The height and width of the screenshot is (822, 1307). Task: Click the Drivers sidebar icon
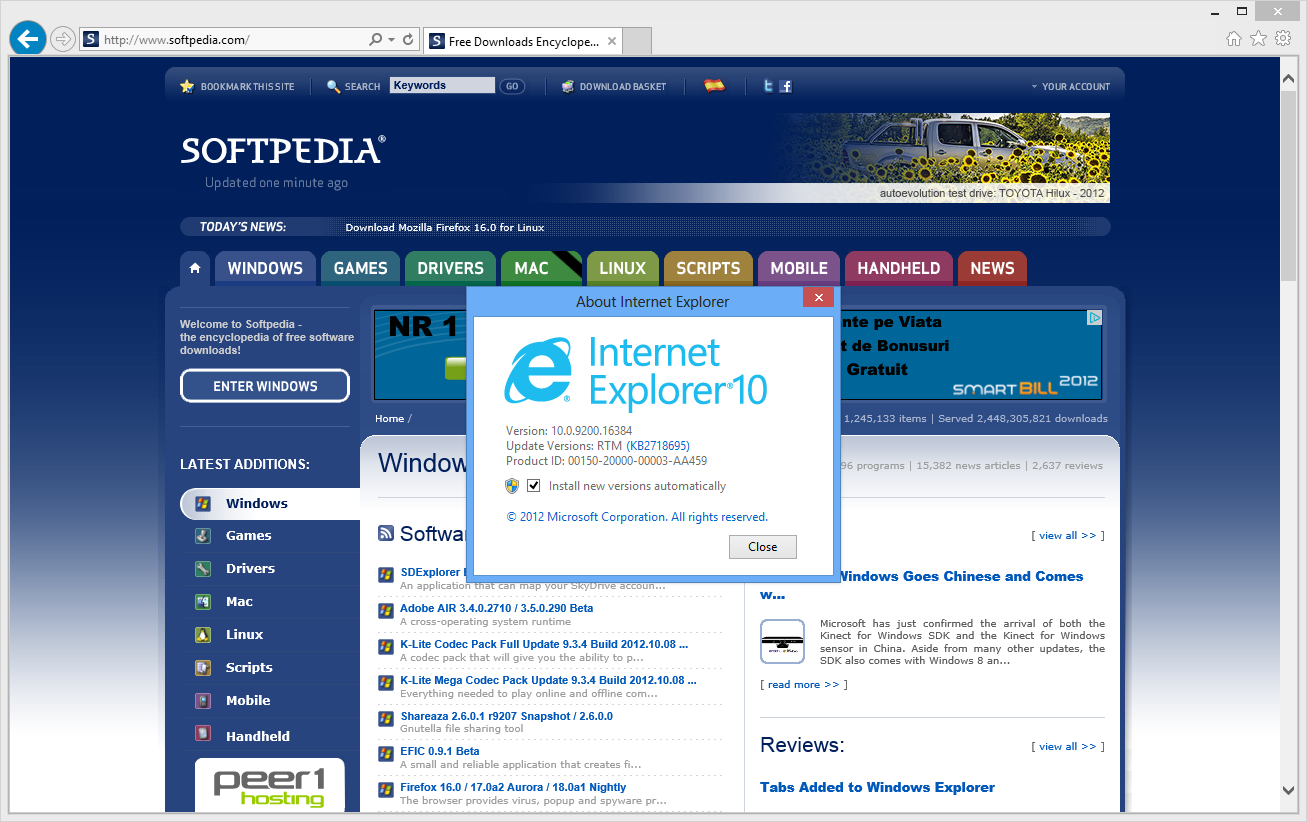(203, 569)
